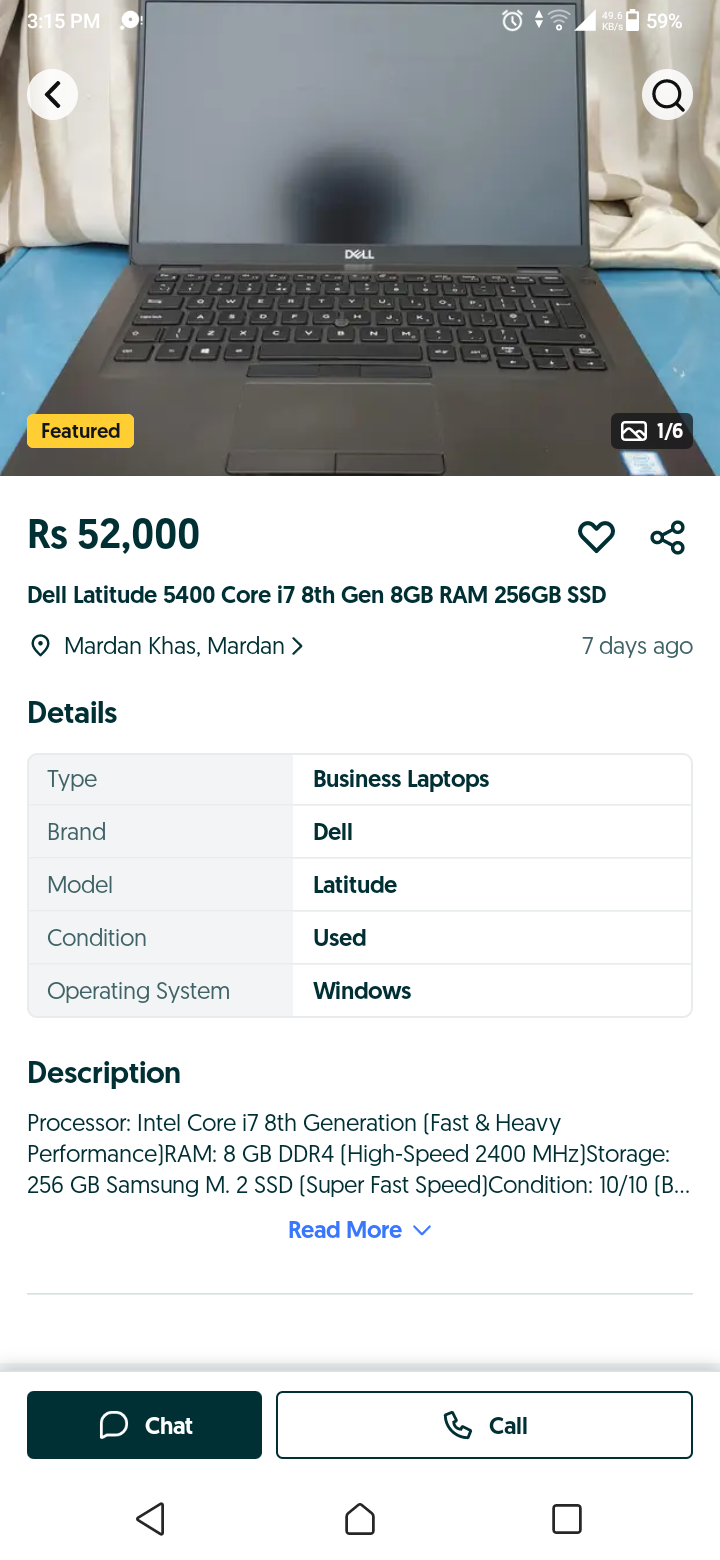720x1560 pixels.
Task: Tap the Rs 52,000 price text
Action: (x=113, y=534)
